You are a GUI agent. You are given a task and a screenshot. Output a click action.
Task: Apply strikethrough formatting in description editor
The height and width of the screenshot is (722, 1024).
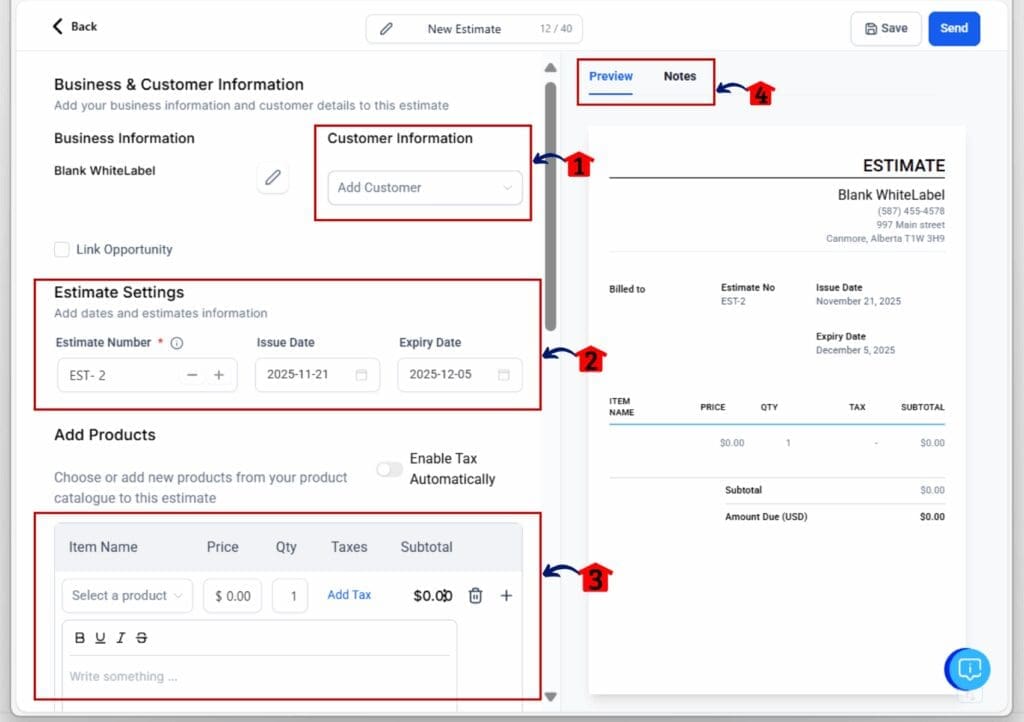pyautogui.click(x=140, y=638)
